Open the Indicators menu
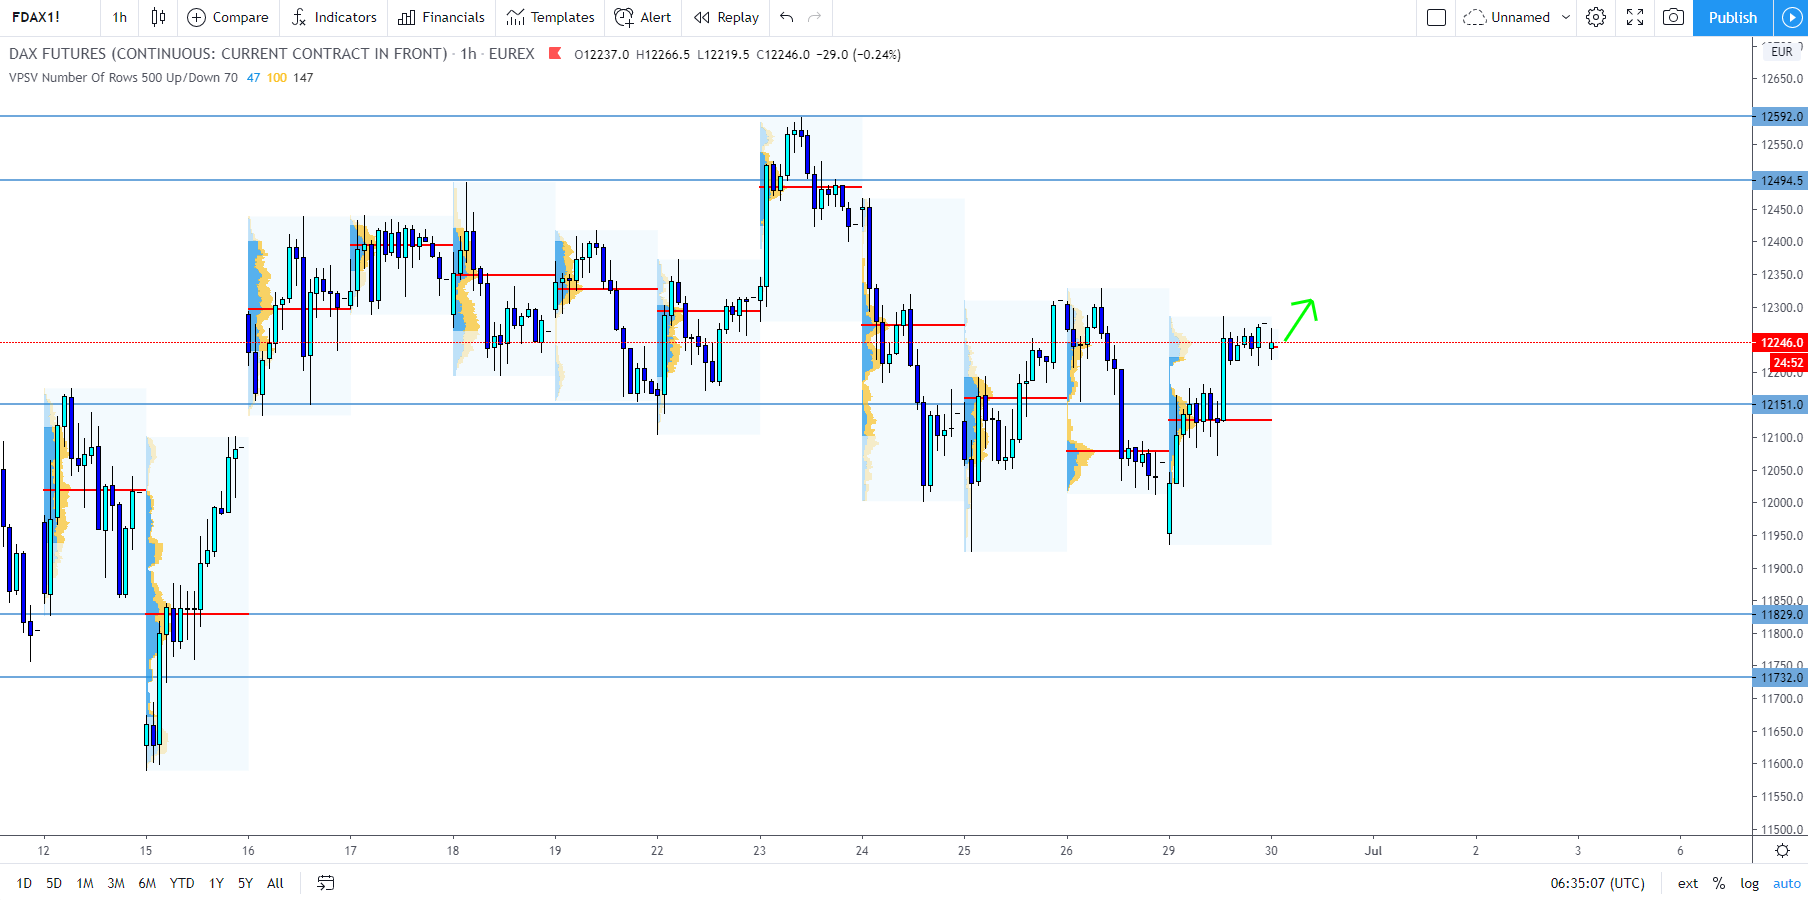The height and width of the screenshot is (900, 1808). coord(334,17)
